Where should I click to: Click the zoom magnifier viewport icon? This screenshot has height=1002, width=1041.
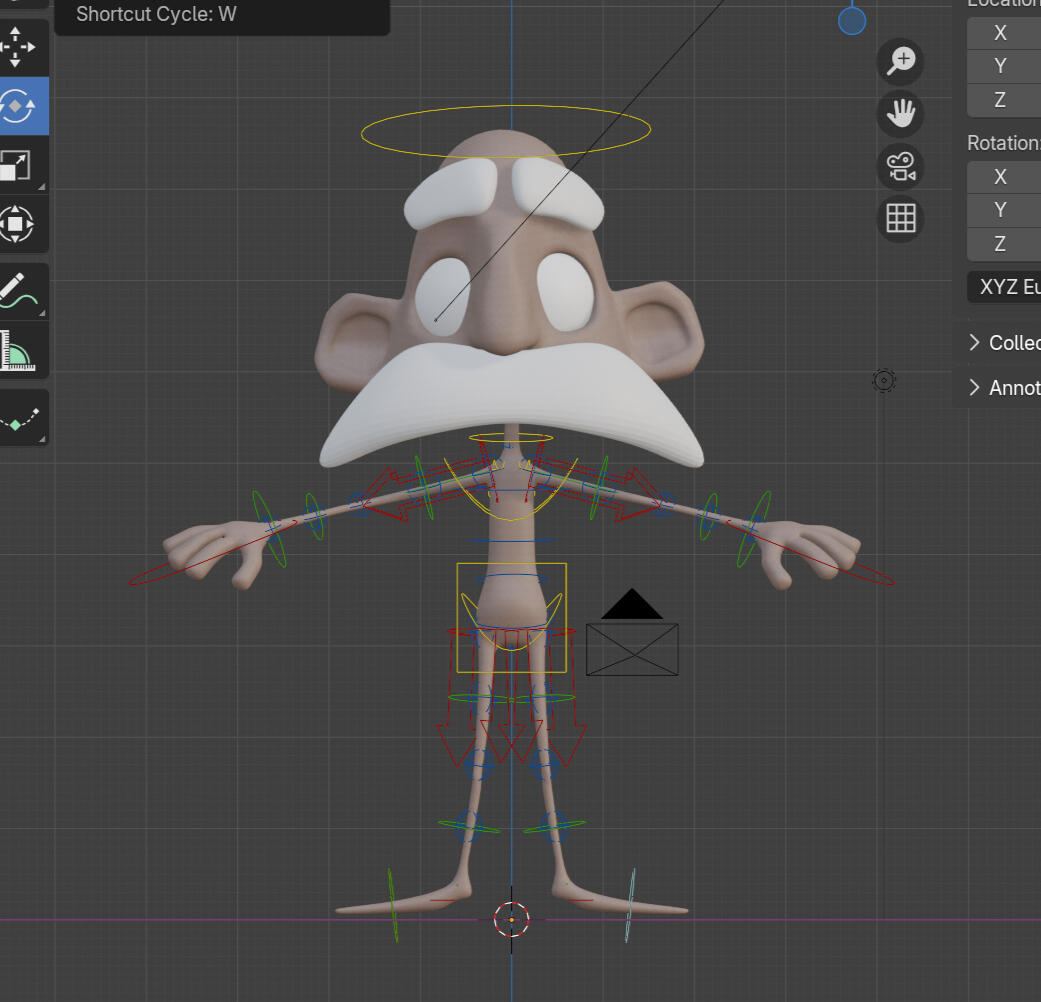[901, 61]
